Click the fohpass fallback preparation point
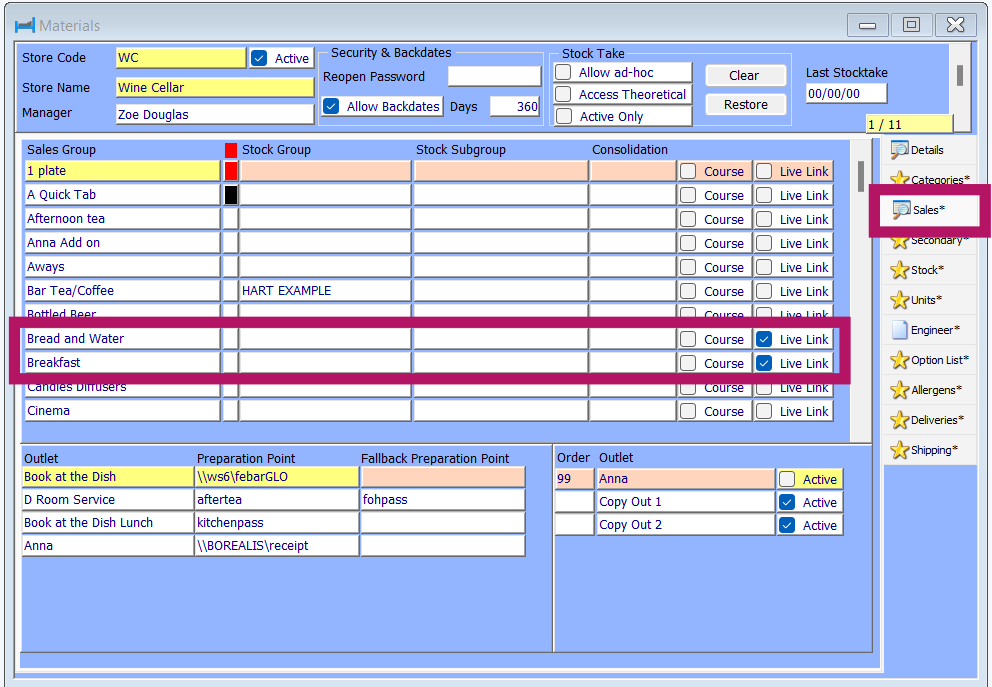992x687 pixels. [443, 500]
